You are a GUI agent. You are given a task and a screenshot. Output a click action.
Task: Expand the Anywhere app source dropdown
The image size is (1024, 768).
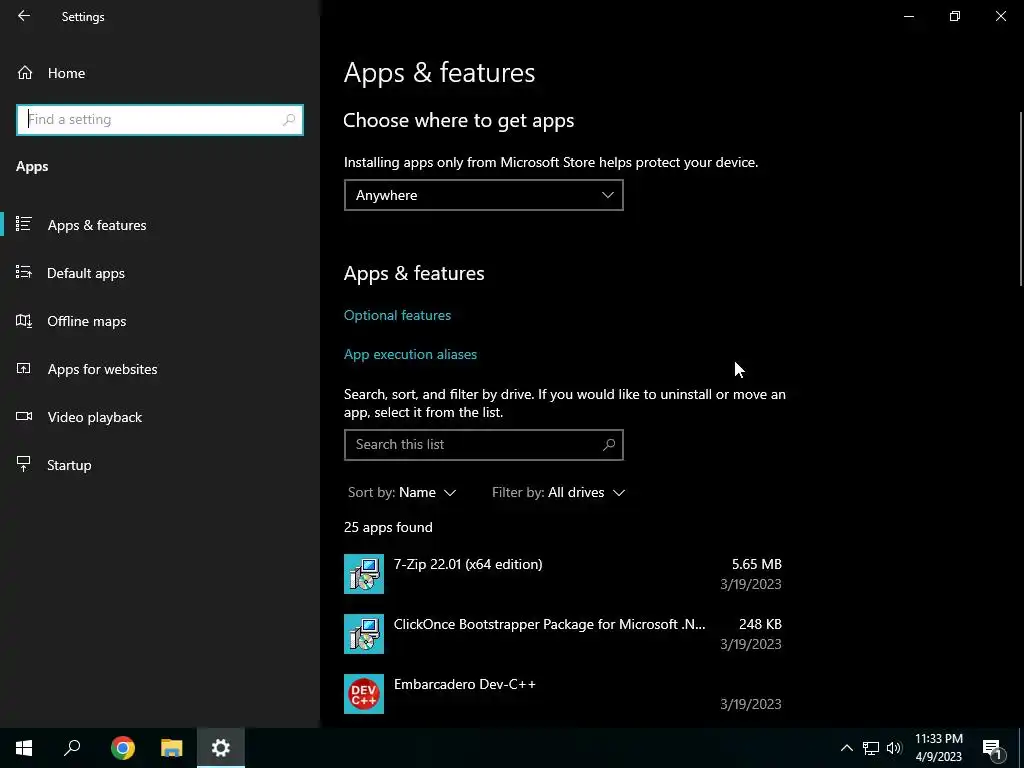(483, 195)
